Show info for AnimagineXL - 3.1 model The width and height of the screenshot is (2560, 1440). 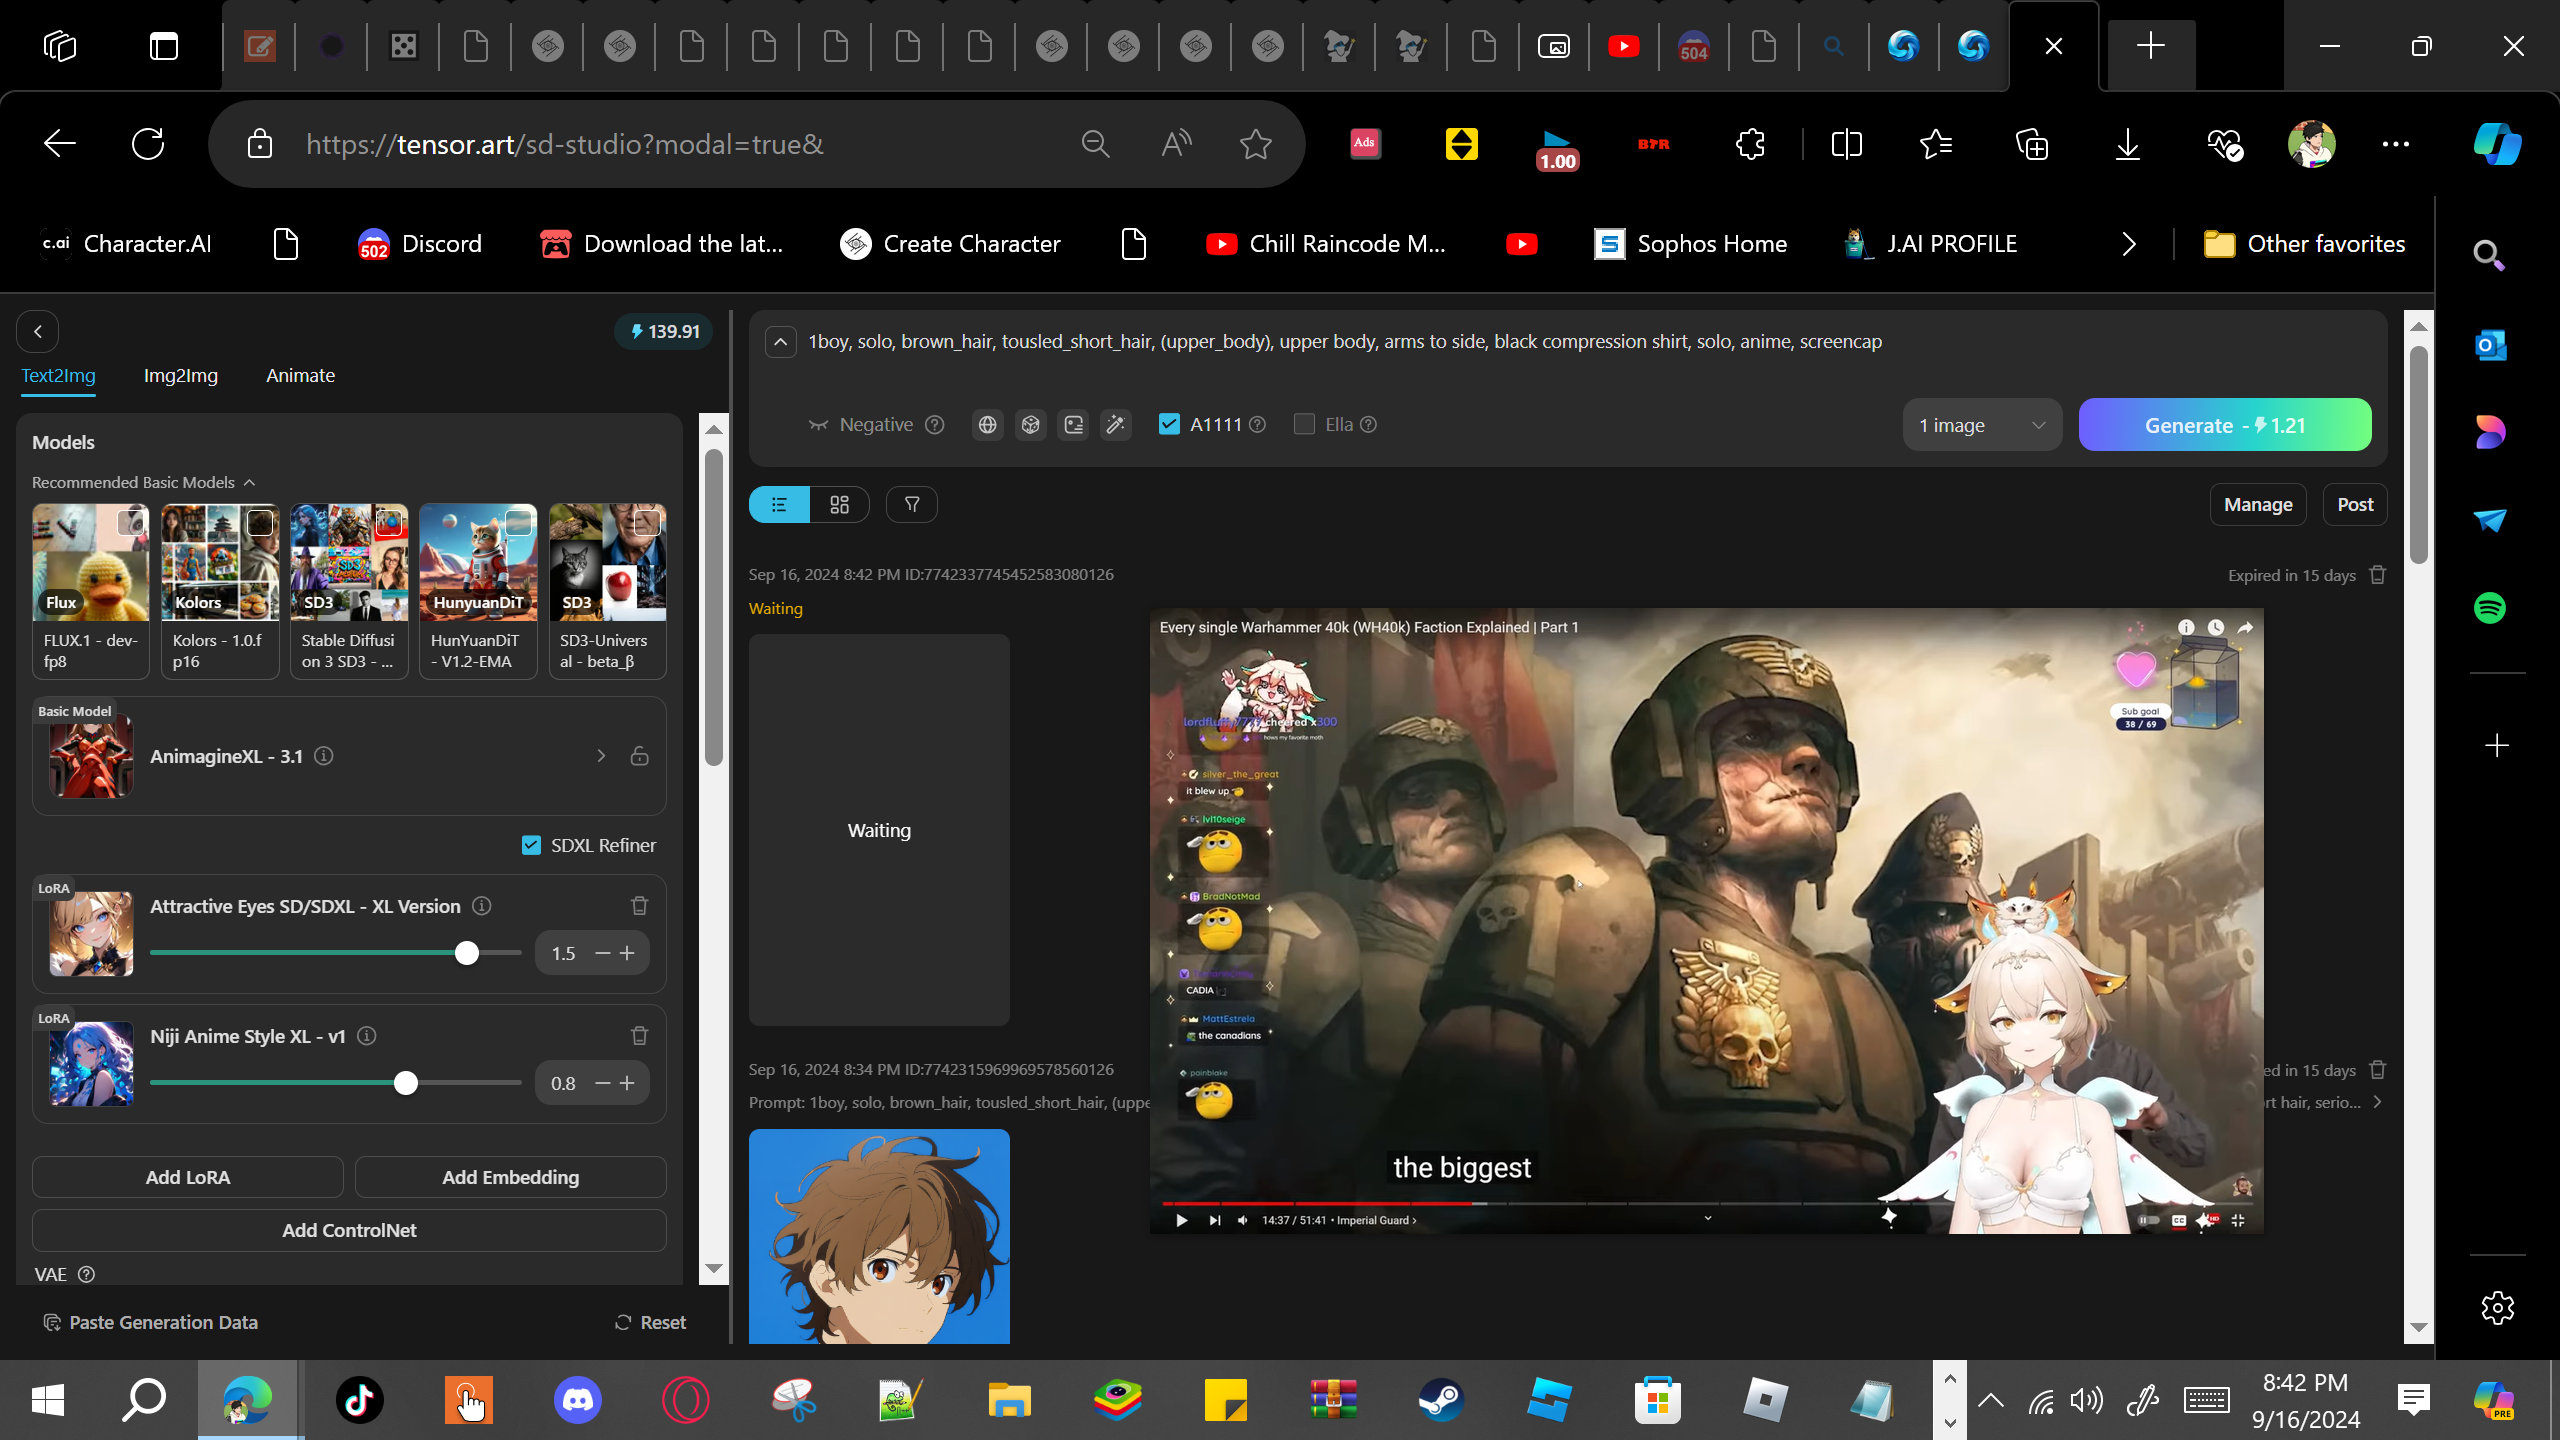[324, 756]
